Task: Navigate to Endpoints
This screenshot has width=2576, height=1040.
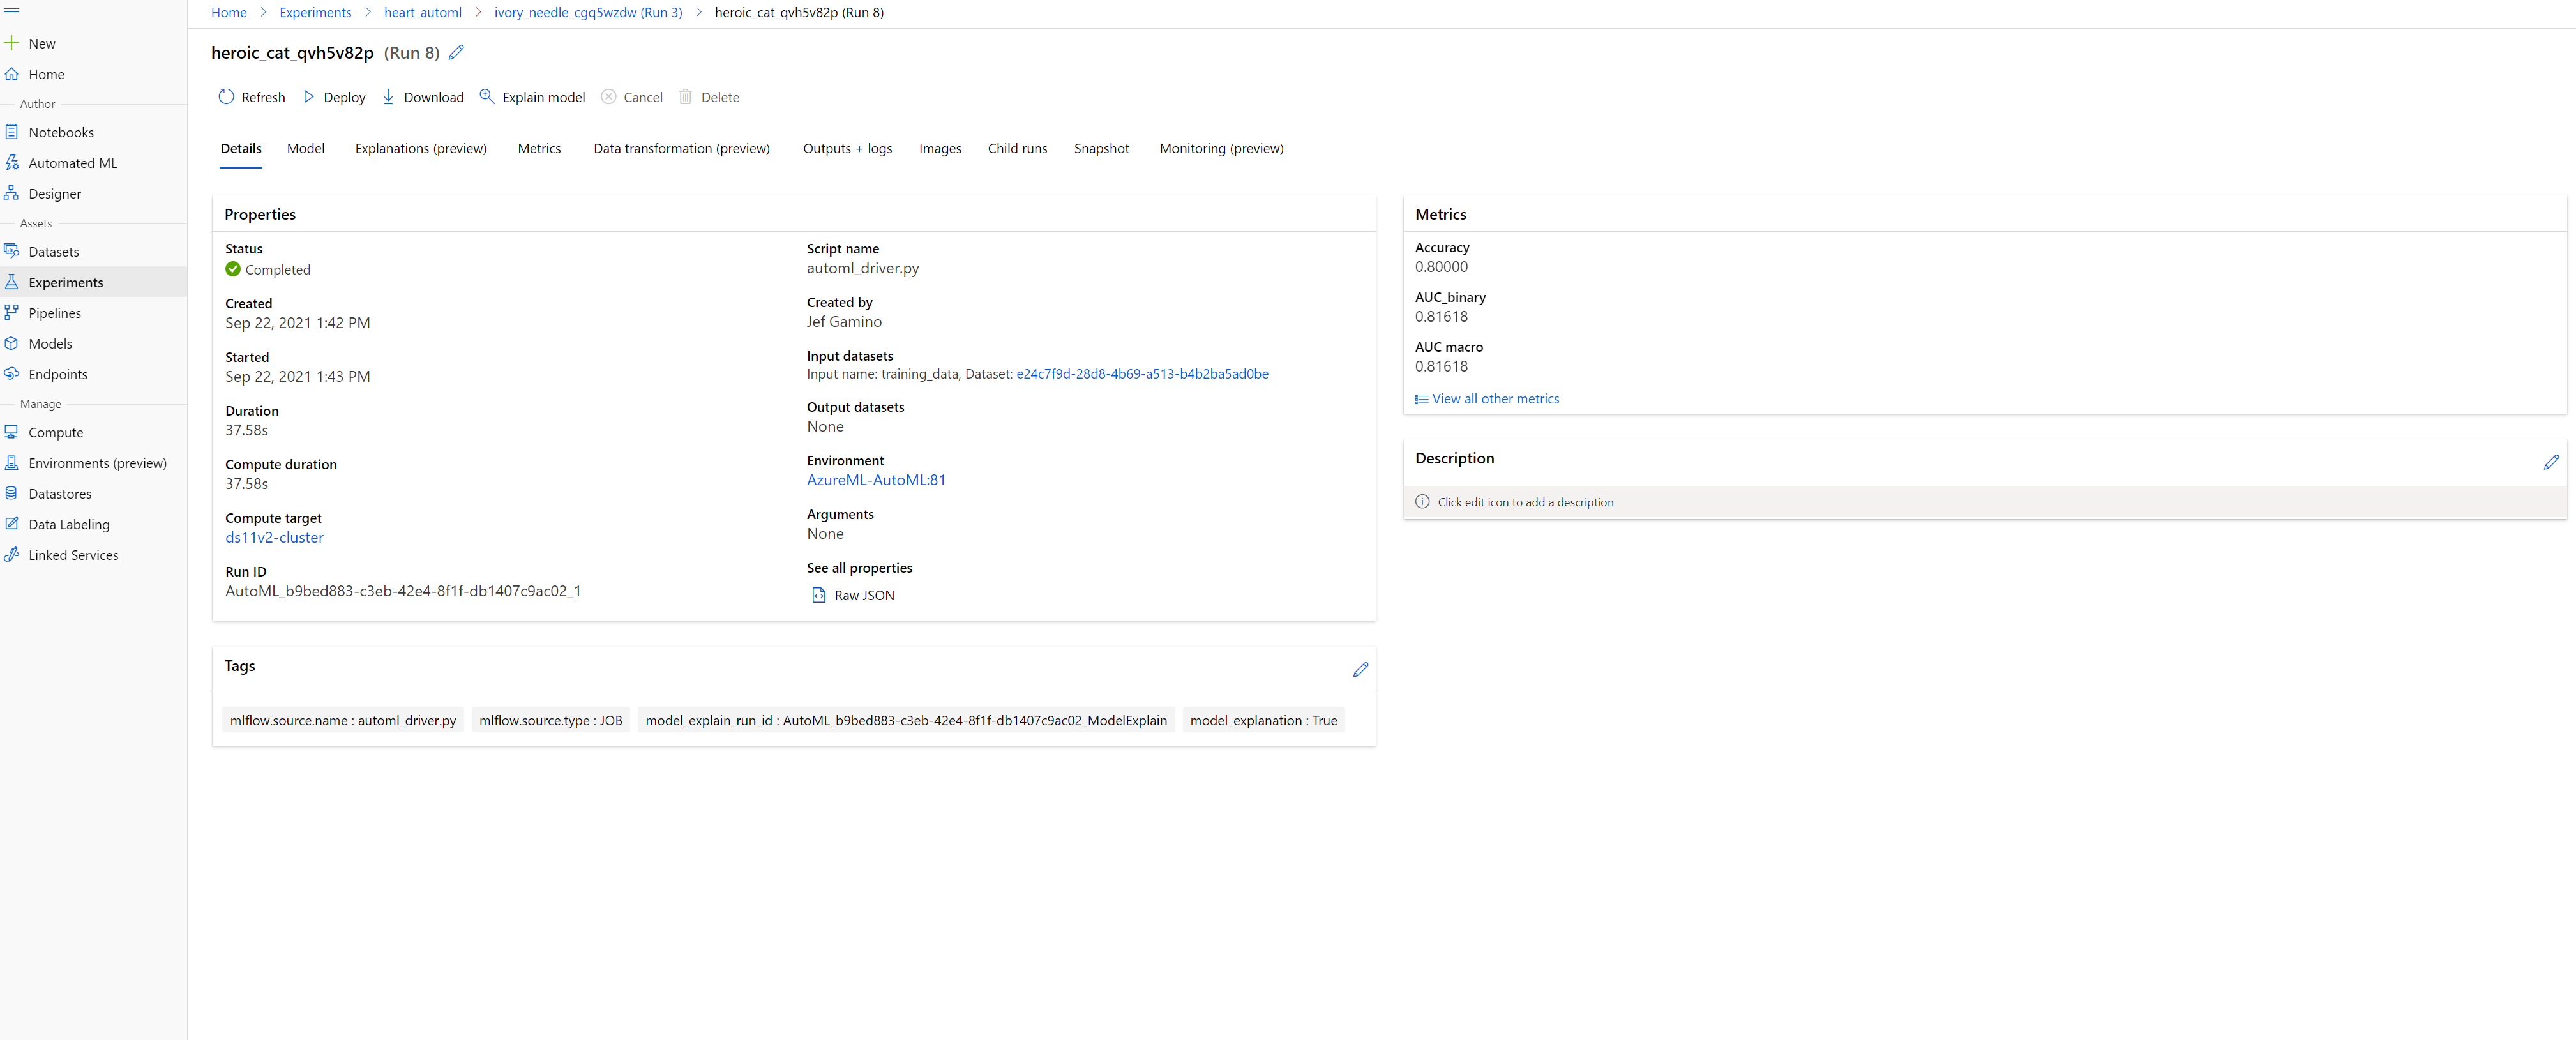Action: click(x=57, y=374)
